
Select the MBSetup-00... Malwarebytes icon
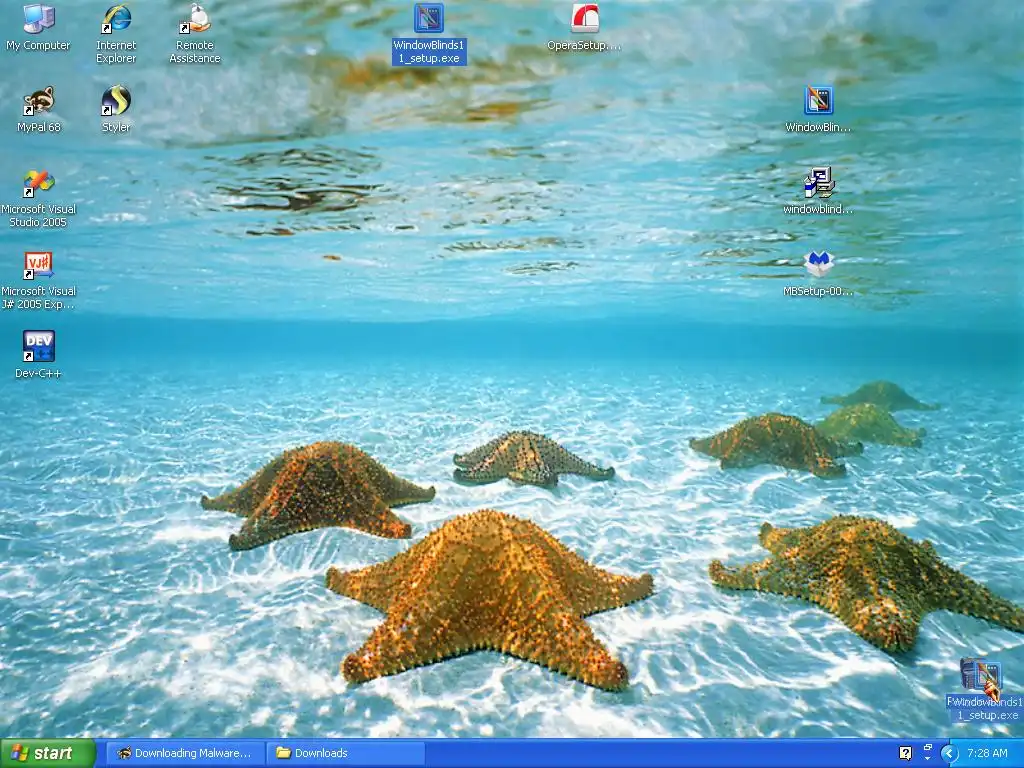point(818,274)
